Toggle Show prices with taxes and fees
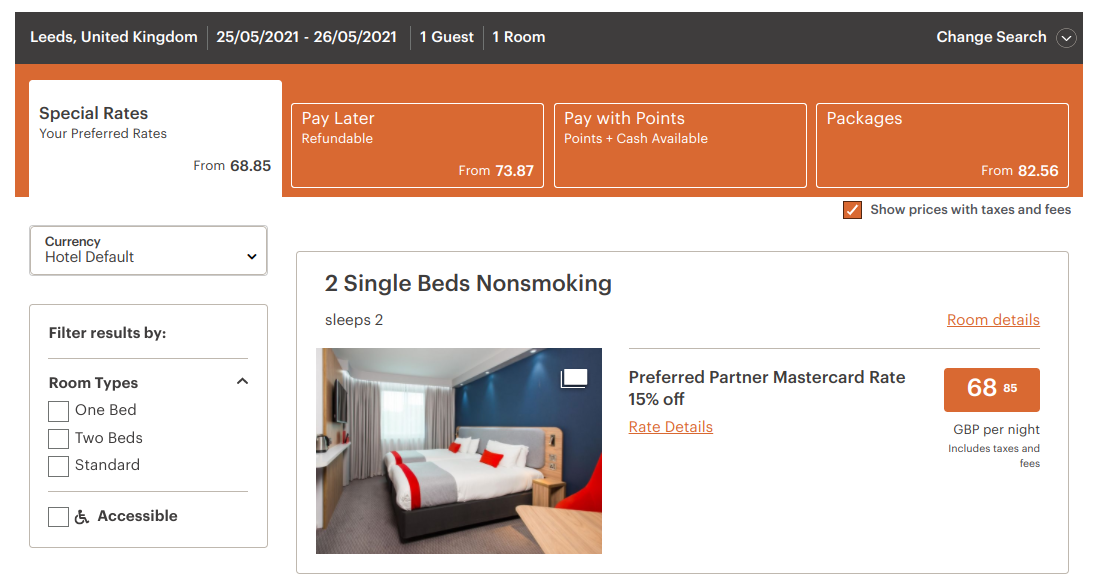The image size is (1094, 580). point(852,210)
